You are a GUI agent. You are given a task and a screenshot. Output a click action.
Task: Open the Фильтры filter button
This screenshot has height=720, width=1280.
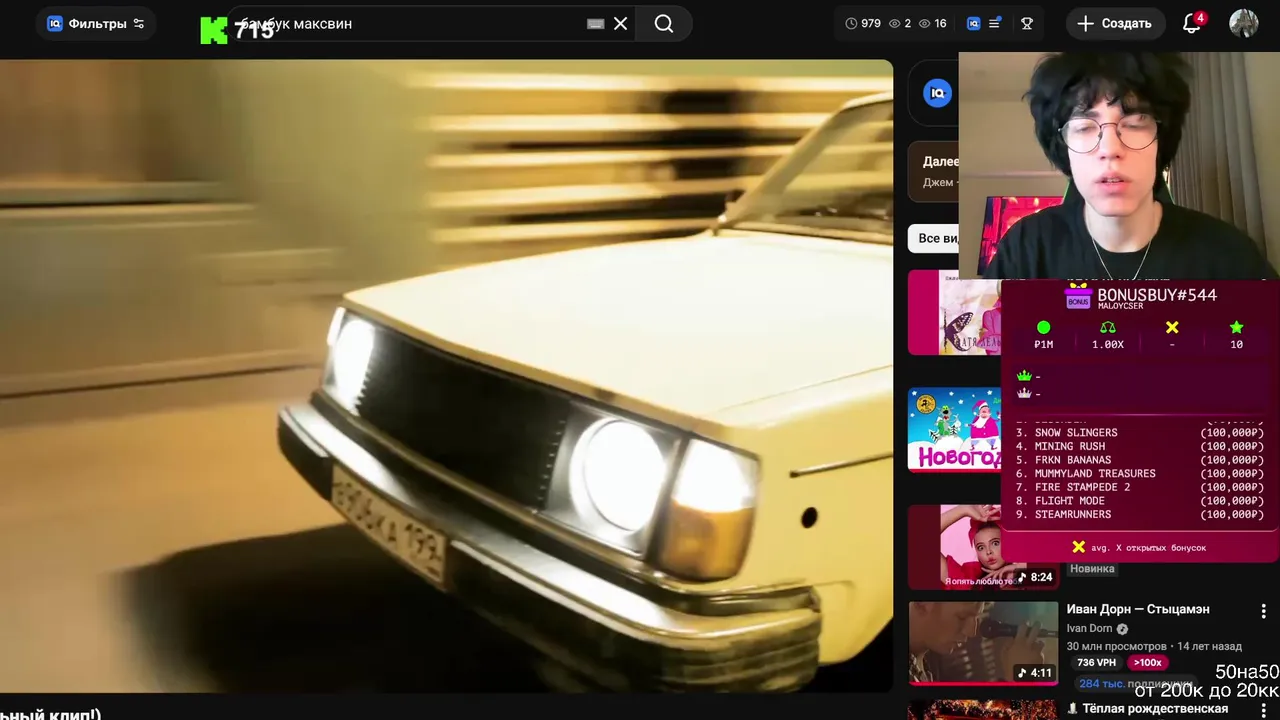click(96, 24)
